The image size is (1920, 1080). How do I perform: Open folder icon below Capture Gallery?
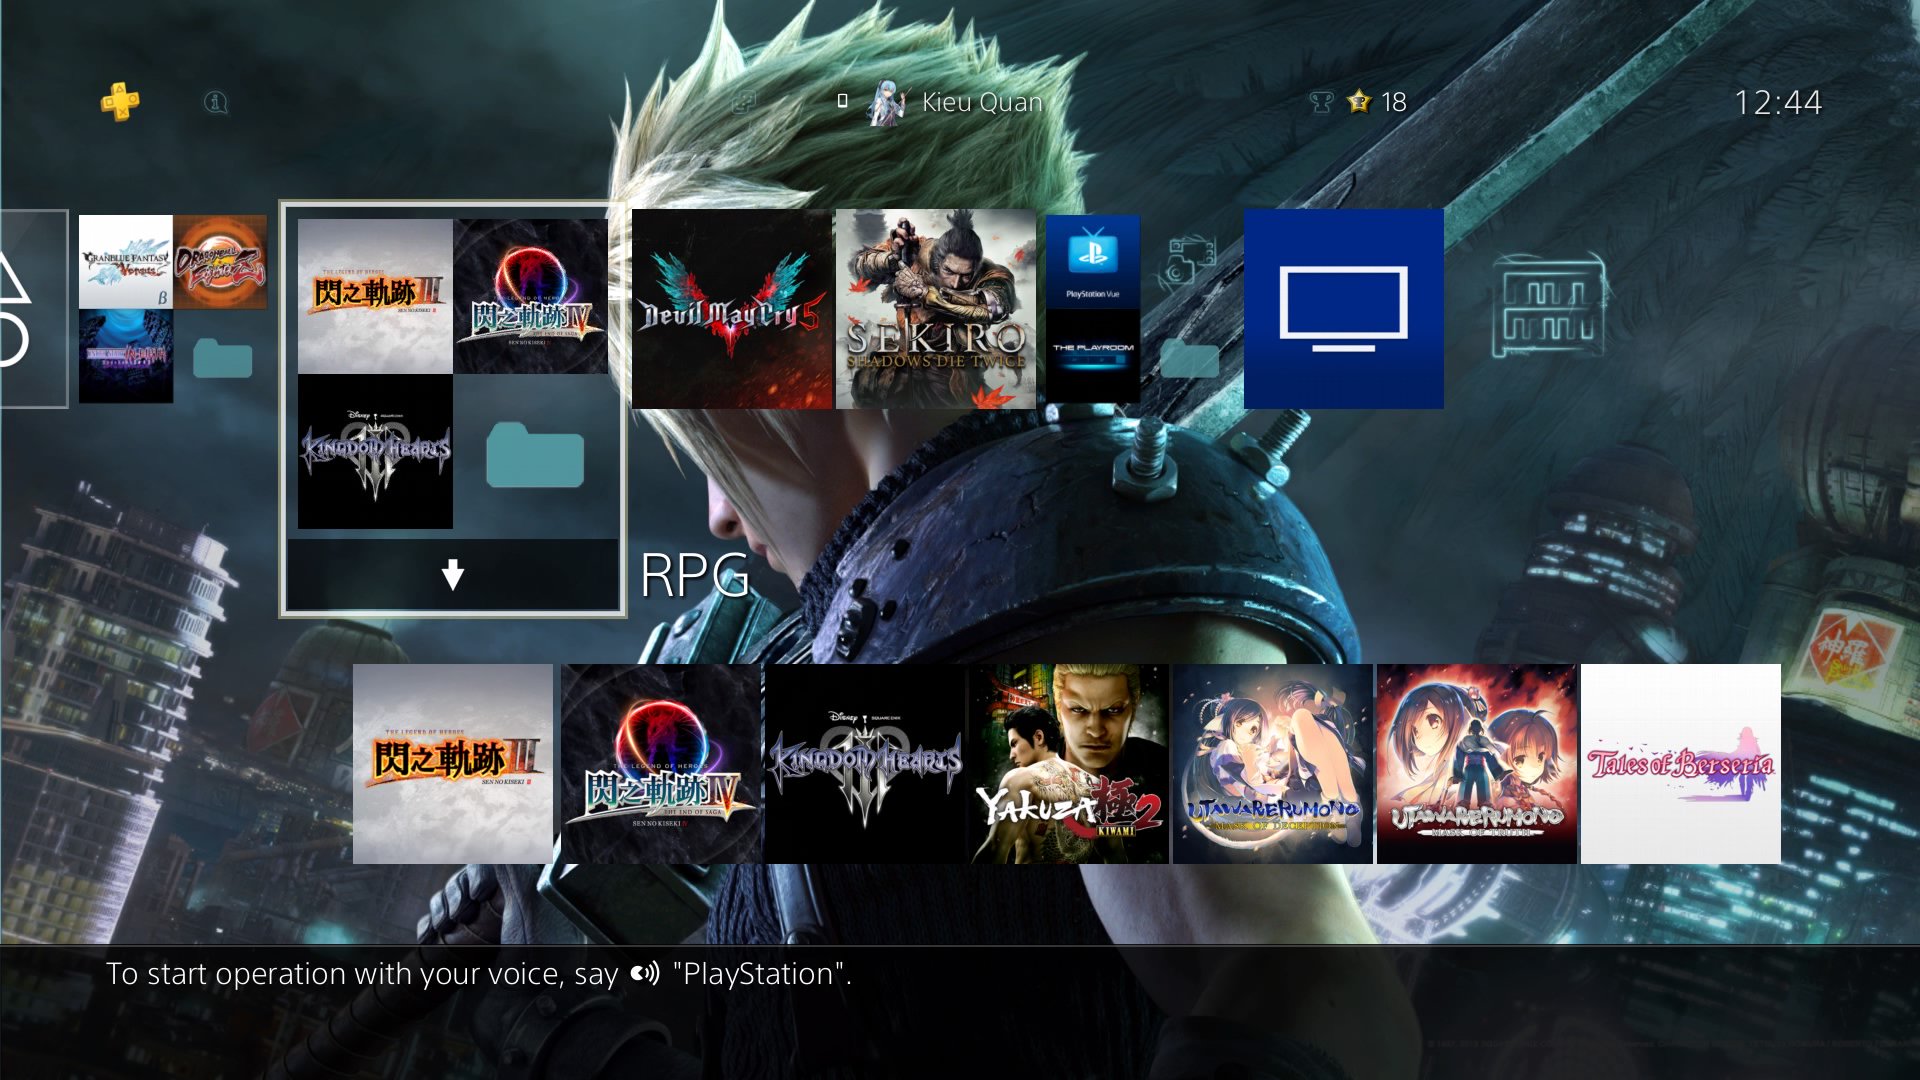point(1189,358)
